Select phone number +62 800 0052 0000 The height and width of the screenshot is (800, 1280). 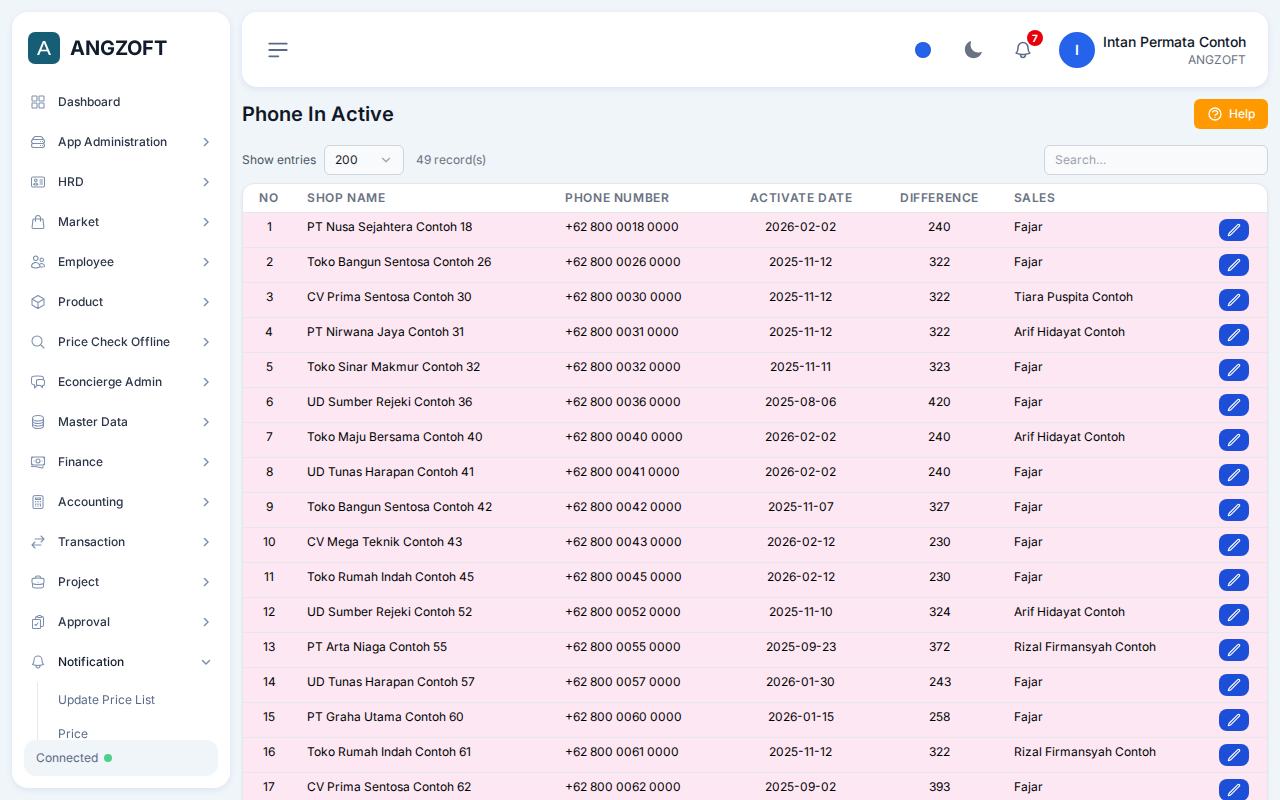[623, 612]
